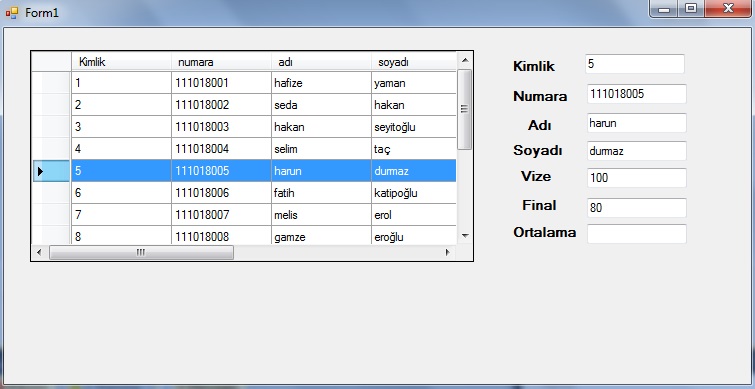The height and width of the screenshot is (389, 755).
Task: Click the cell 111018002
Action: tap(221, 105)
